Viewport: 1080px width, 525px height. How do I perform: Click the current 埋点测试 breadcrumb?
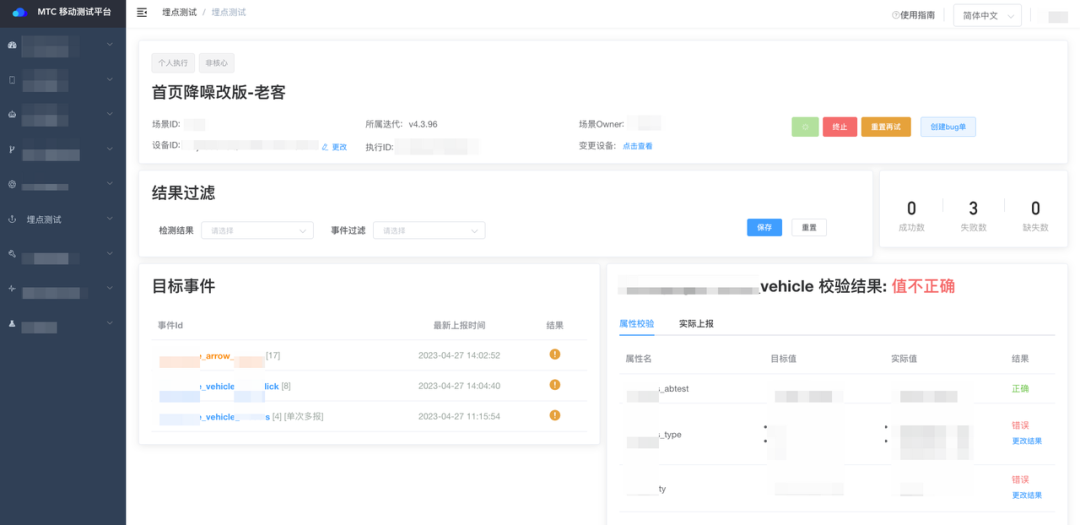(229, 12)
